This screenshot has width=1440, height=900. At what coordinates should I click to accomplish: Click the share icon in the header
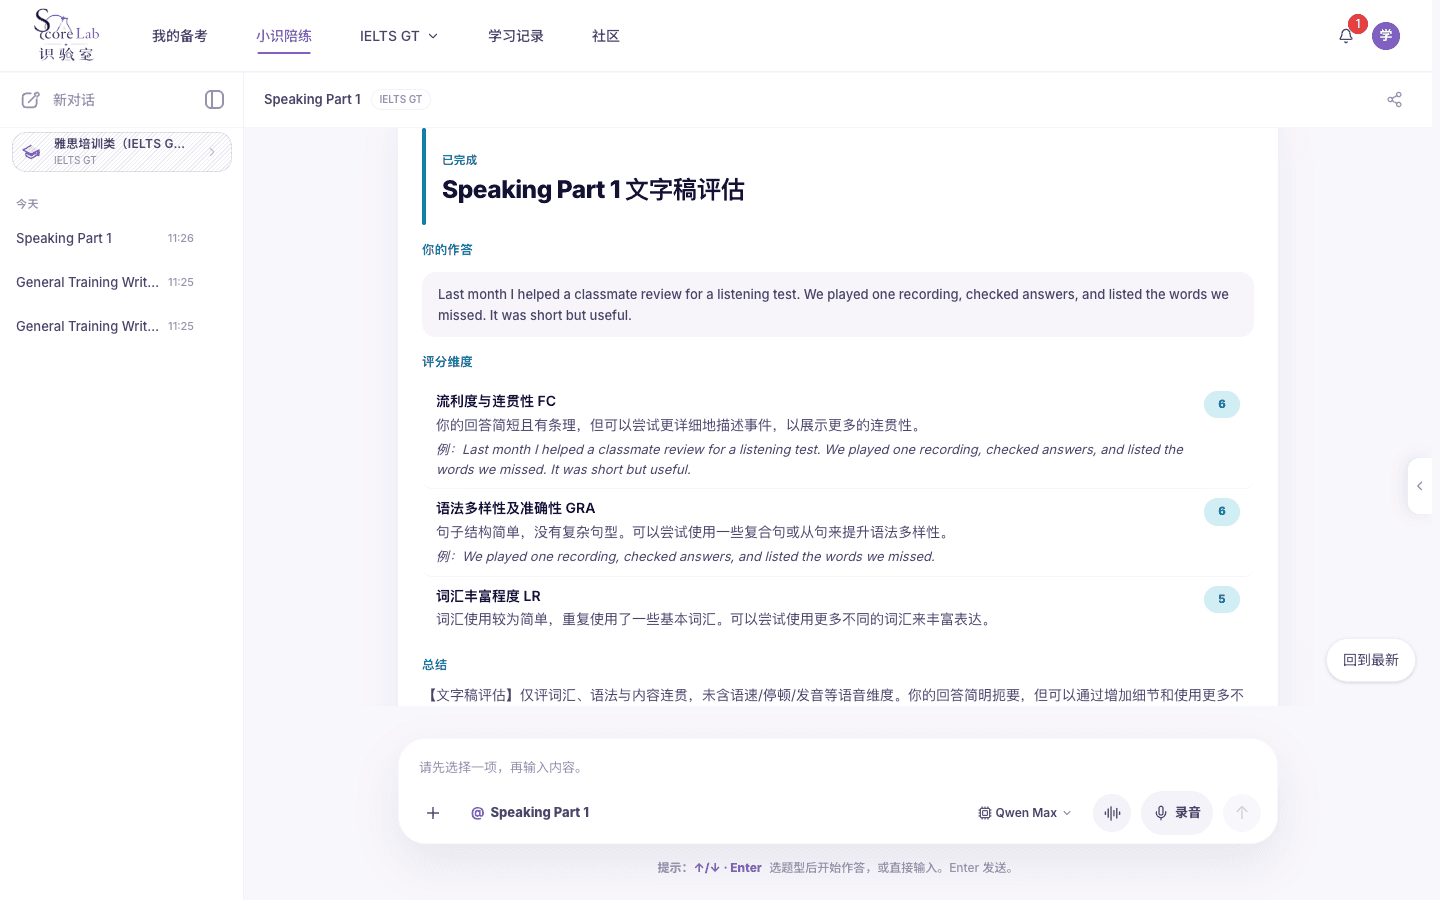1394,99
